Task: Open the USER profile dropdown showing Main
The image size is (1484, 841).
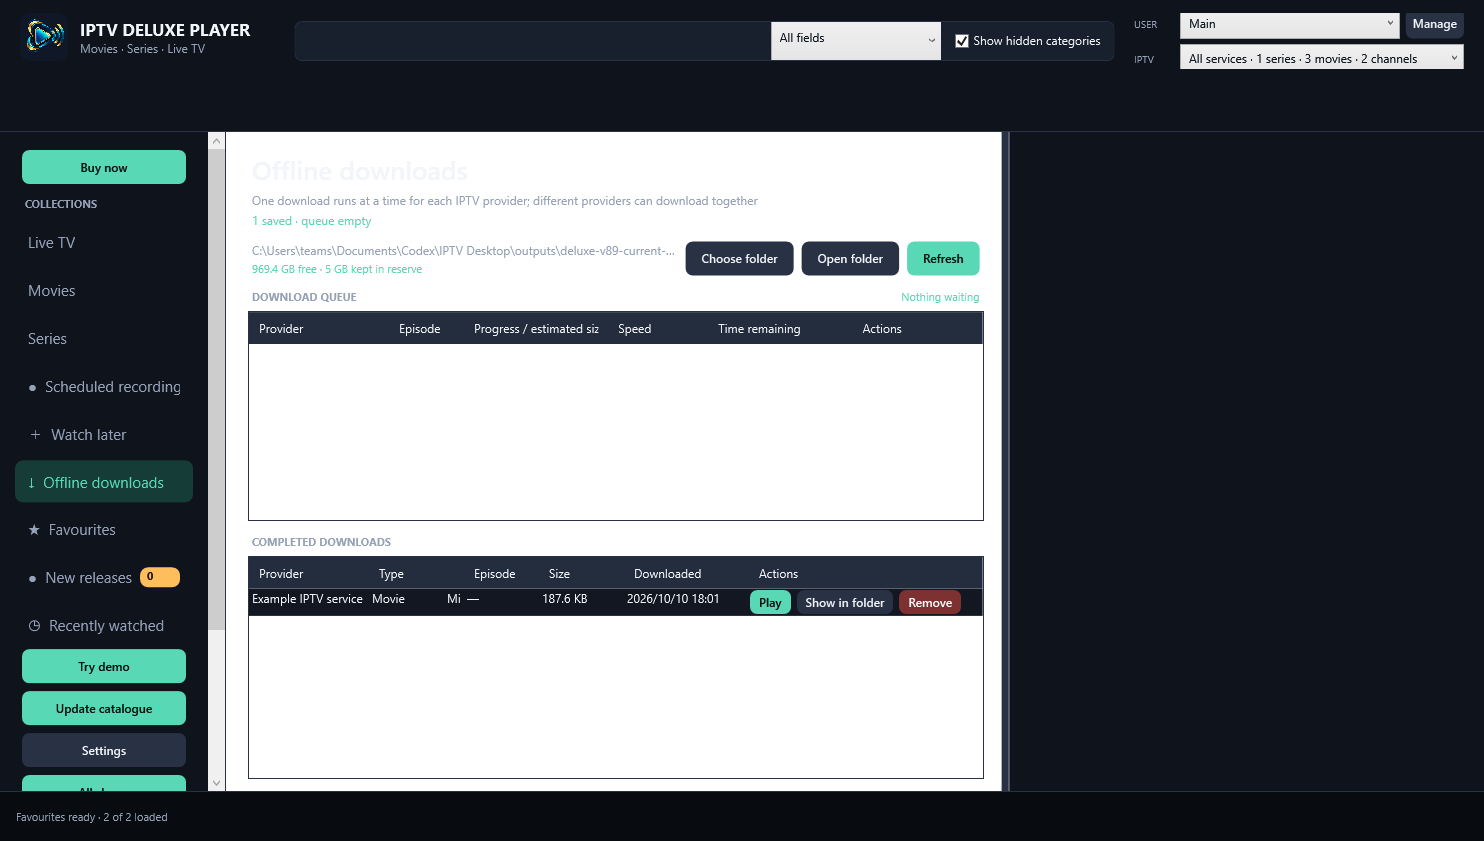Action: pos(1289,25)
